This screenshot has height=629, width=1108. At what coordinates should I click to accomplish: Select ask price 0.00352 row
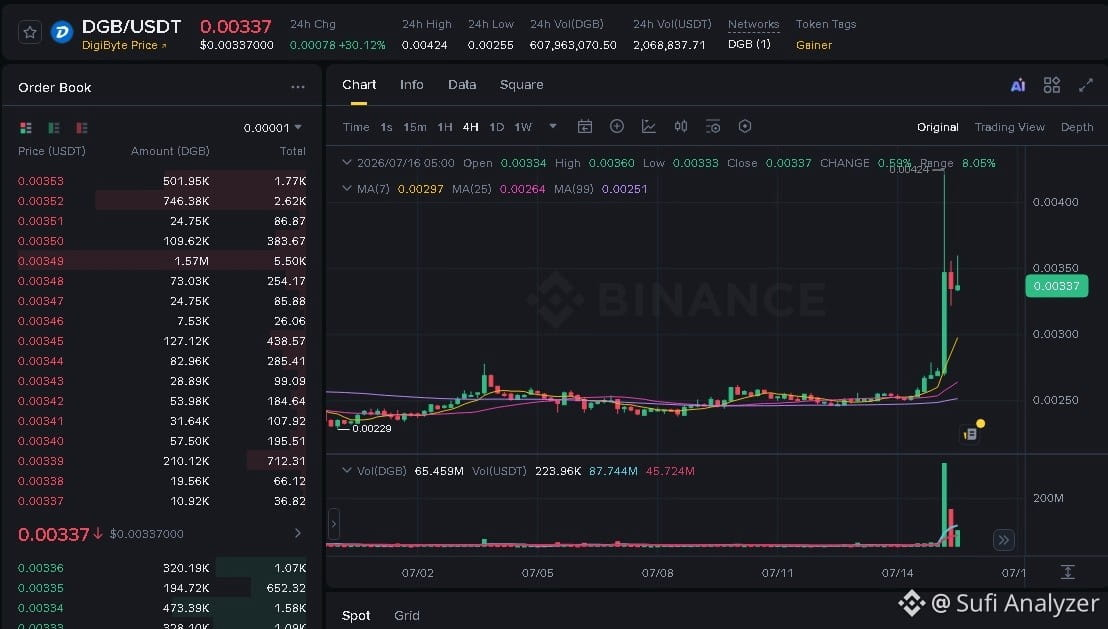pos(162,201)
